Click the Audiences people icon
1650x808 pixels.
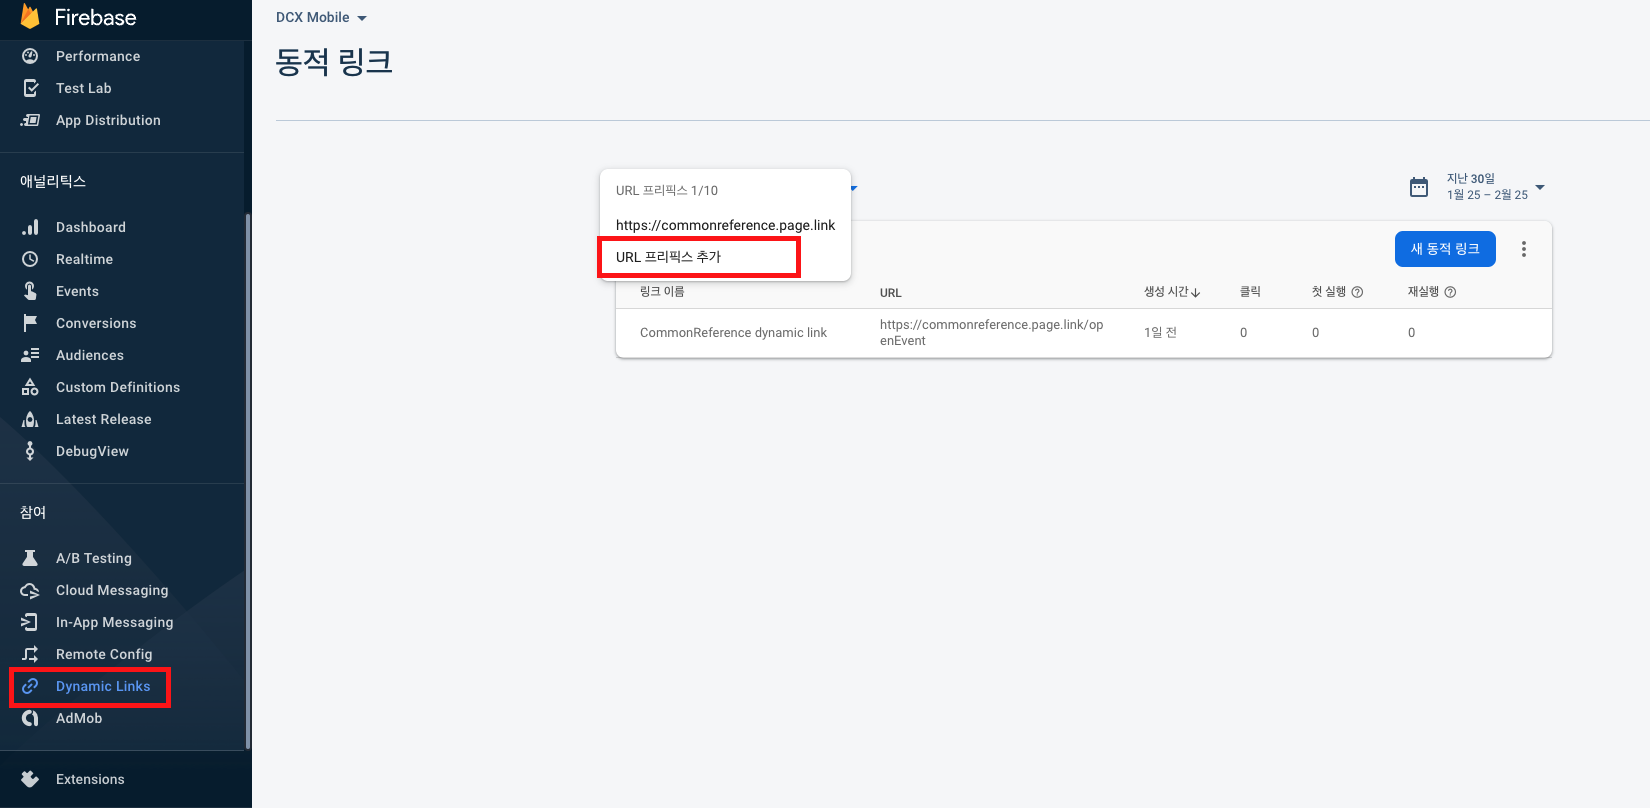click(30, 355)
